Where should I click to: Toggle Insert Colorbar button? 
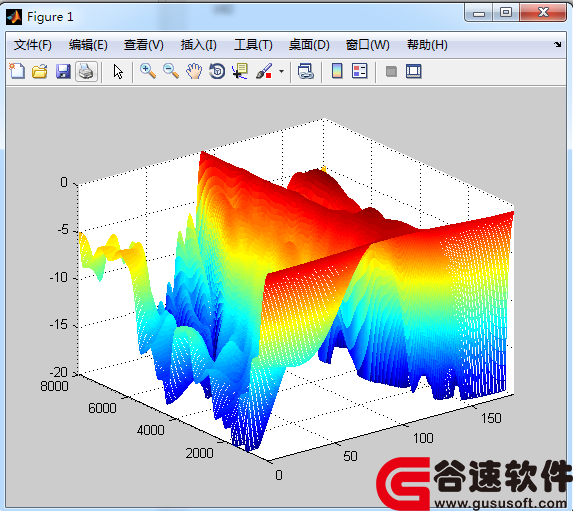pos(337,71)
